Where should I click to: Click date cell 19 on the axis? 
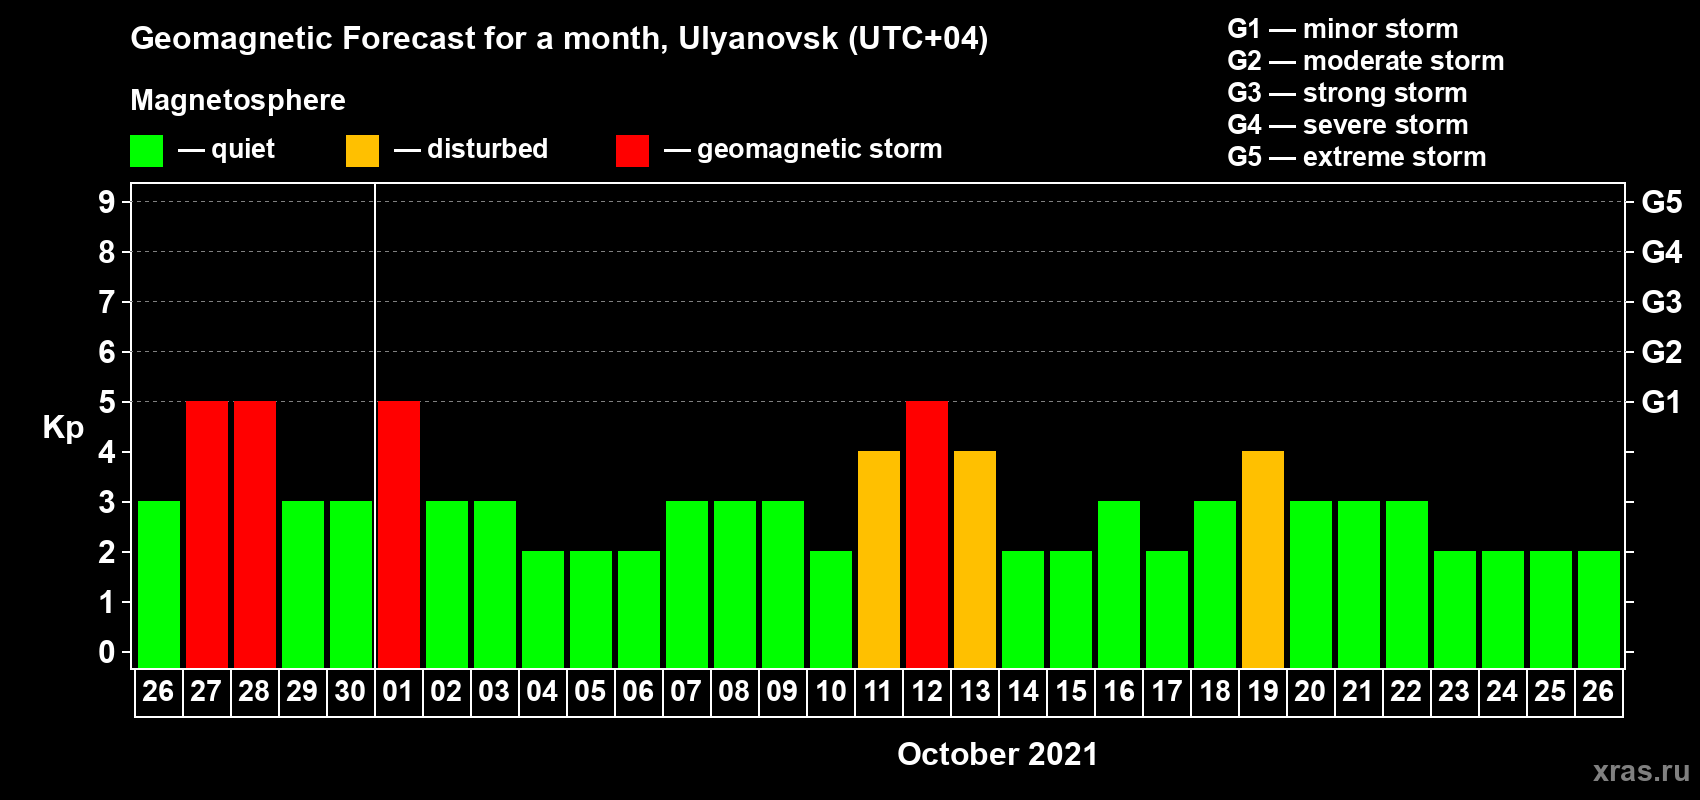pos(1262,692)
